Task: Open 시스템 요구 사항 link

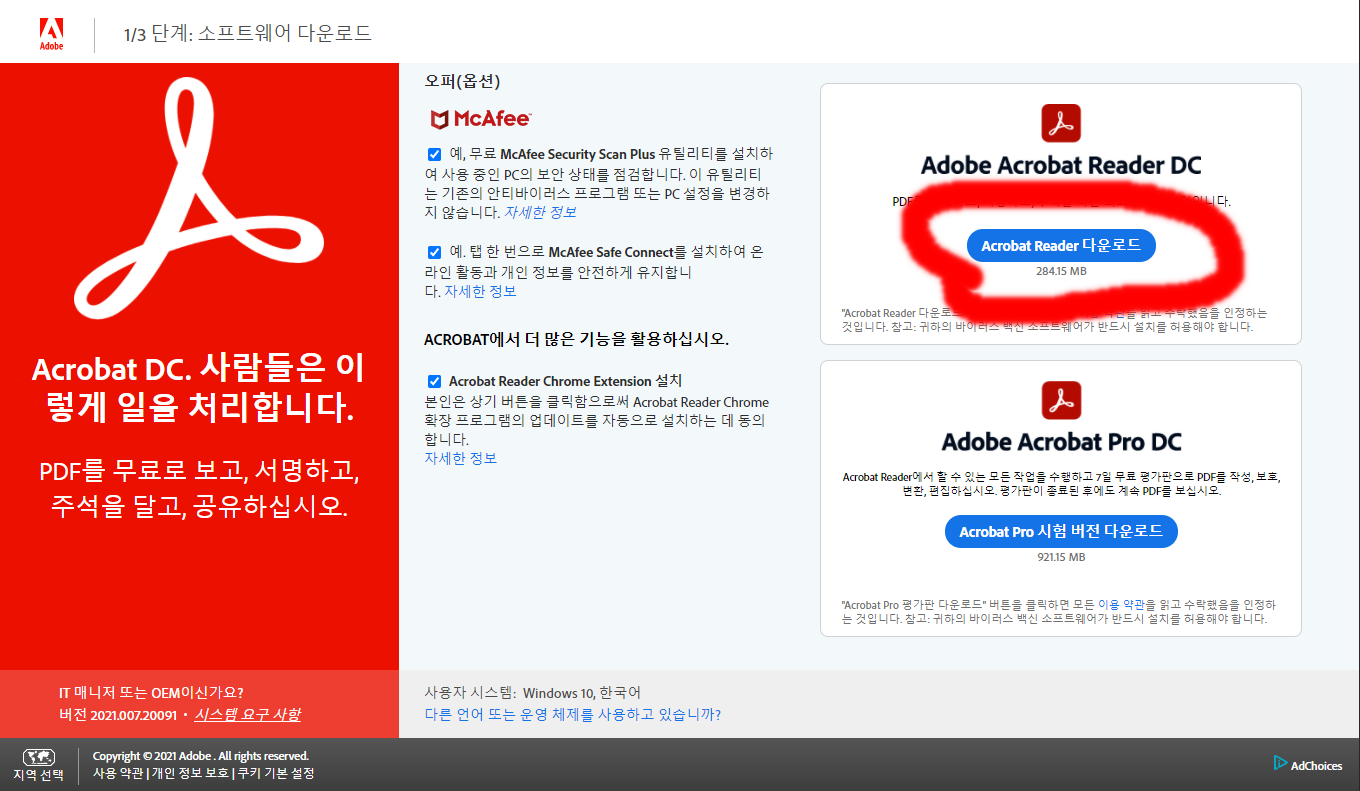Action: pos(247,714)
